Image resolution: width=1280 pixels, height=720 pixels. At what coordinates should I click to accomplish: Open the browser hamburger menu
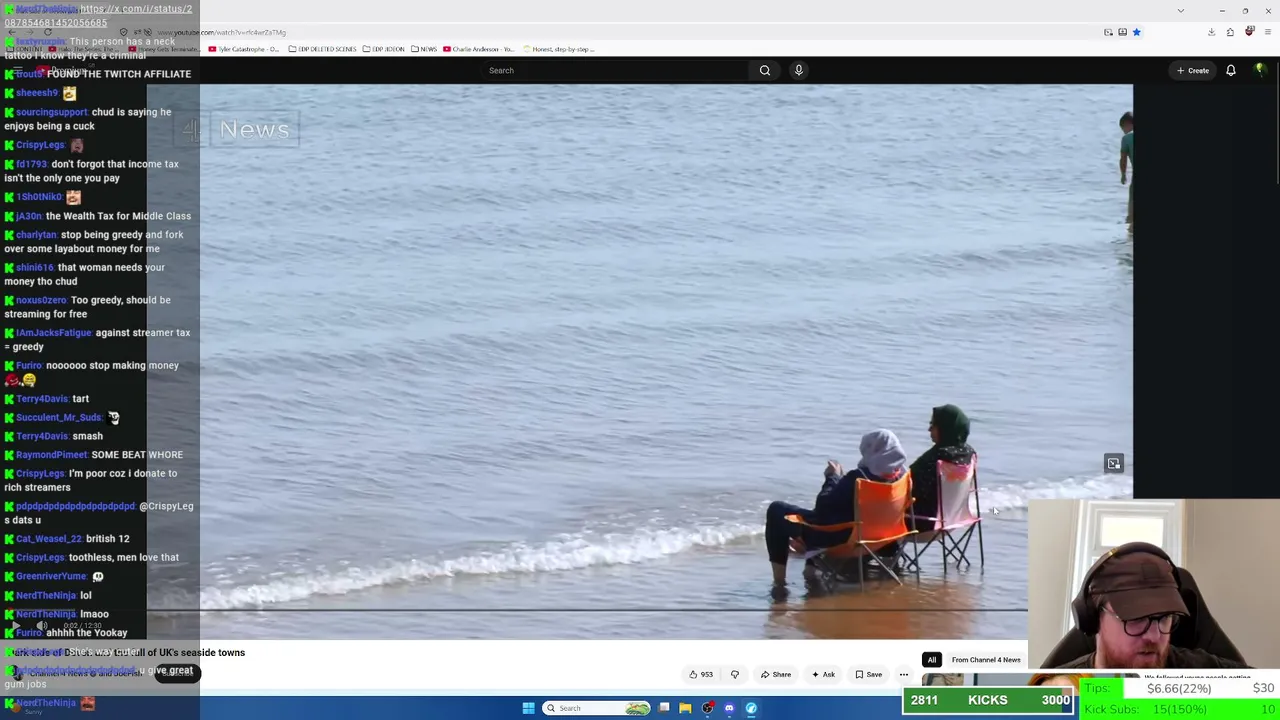[x=1268, y=32]
